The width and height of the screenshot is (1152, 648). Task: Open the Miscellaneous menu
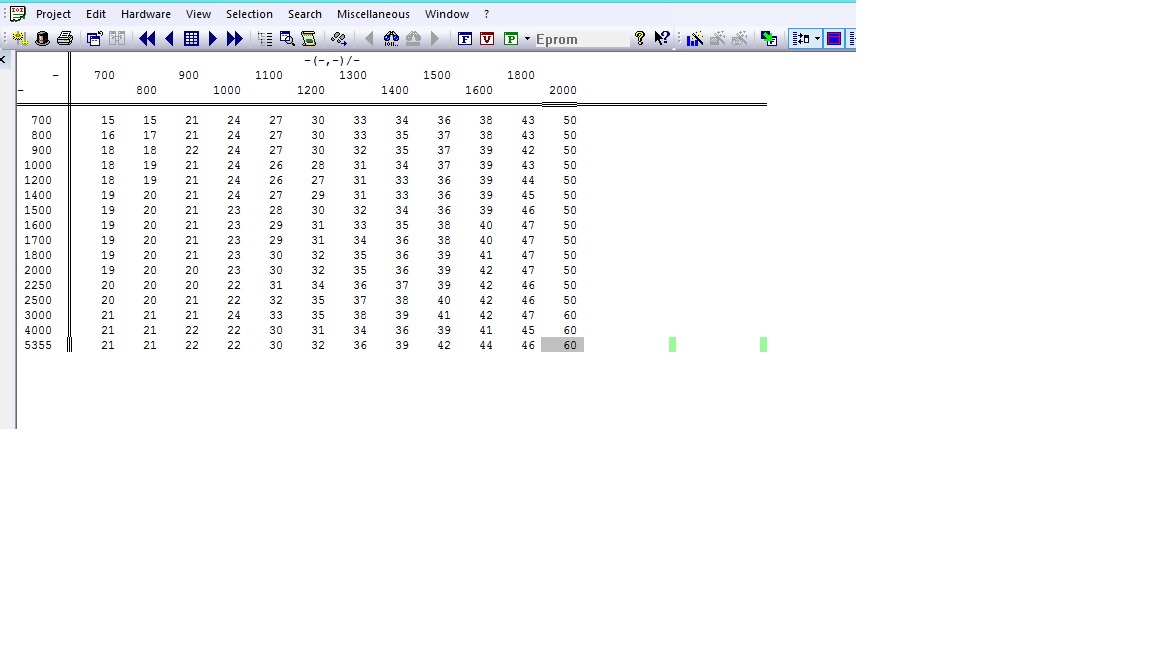coord(373,14)
